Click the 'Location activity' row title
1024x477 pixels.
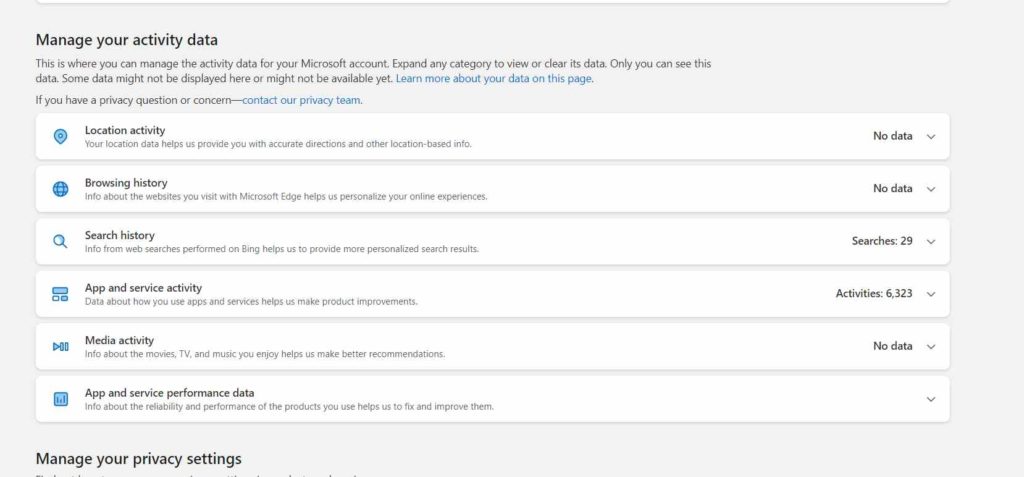coord(125,130)
